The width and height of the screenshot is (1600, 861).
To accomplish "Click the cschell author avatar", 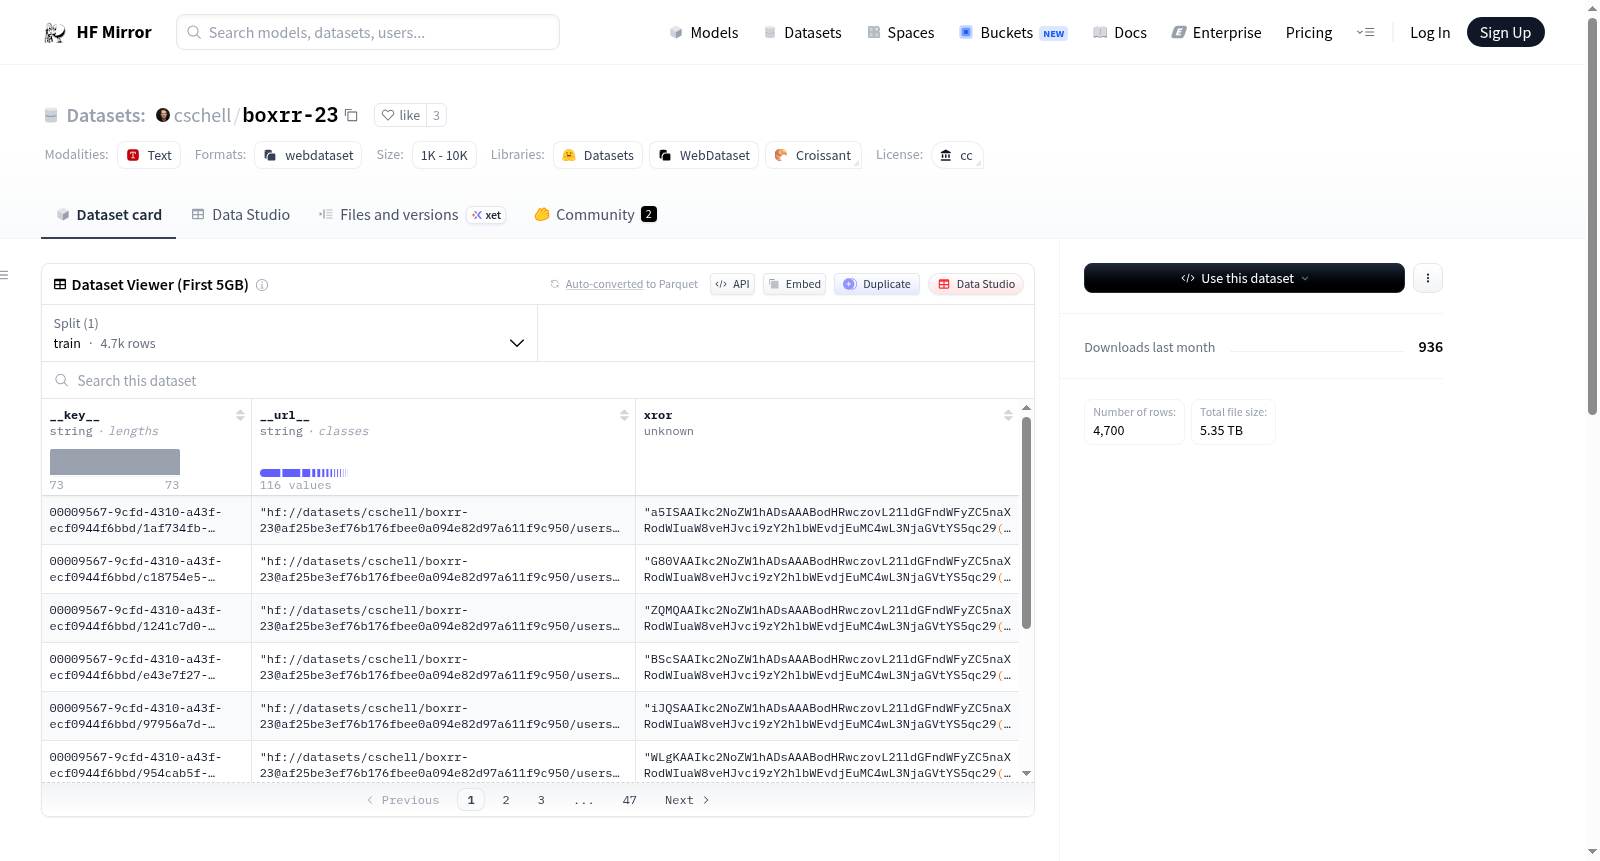I will click(163, 115).
